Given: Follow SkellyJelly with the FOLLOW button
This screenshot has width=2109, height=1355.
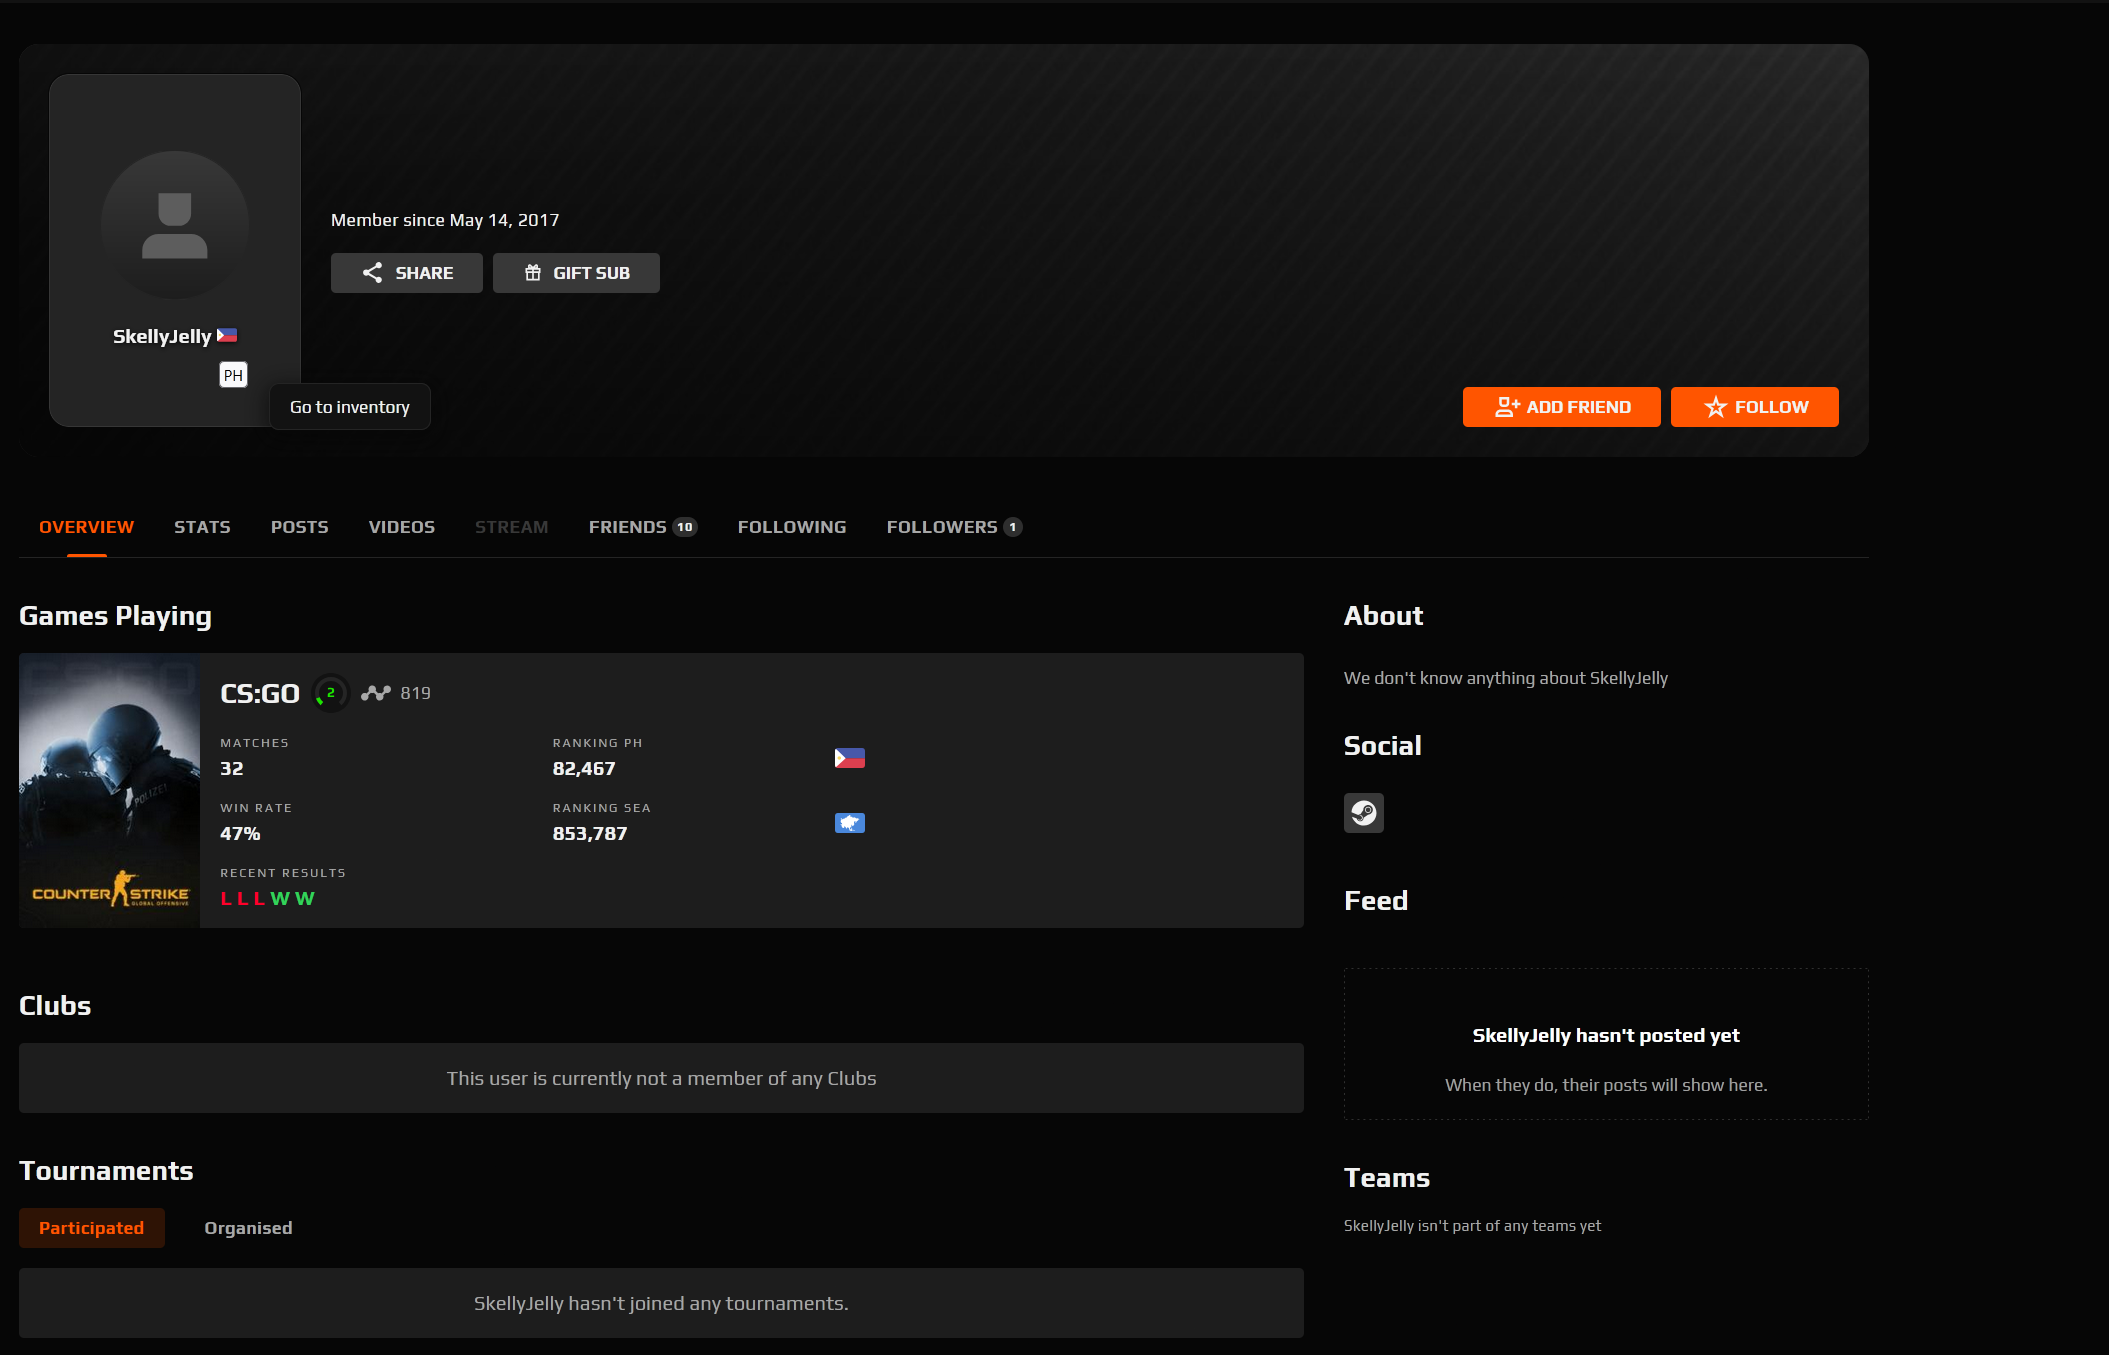Looking at the screenshot, I should 1754,407.
